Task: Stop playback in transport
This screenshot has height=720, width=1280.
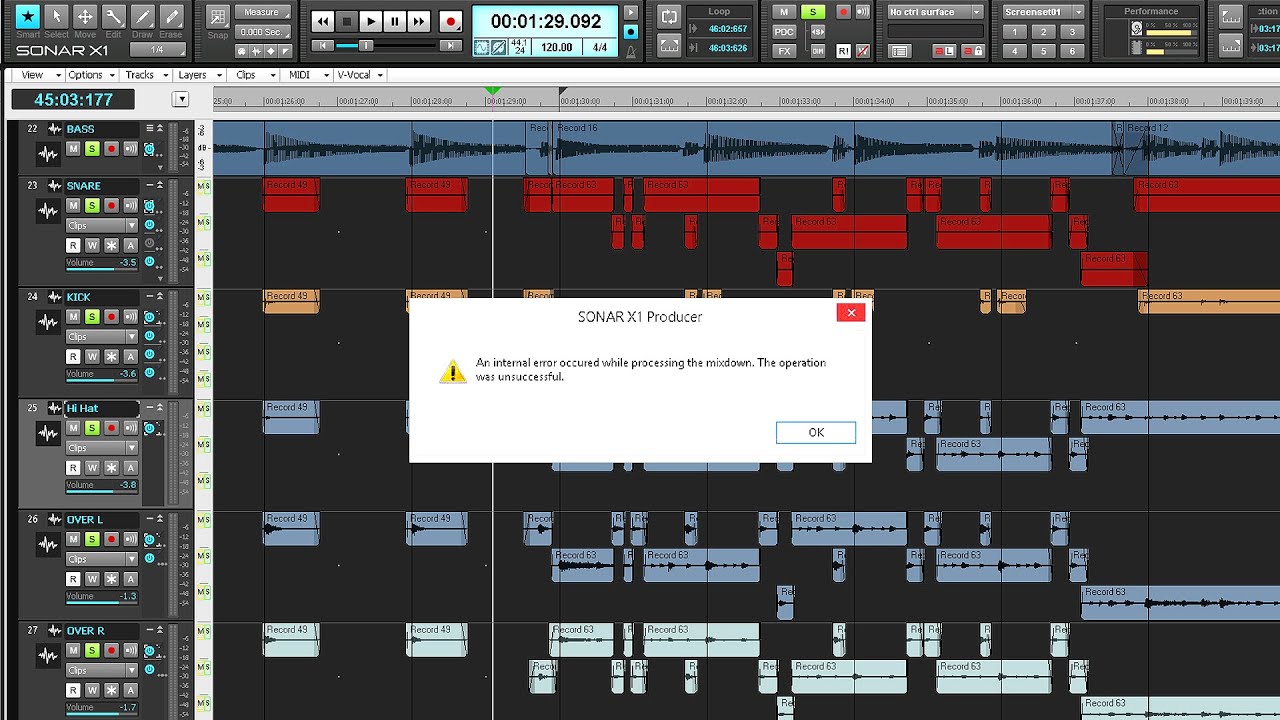Action: pos(347,21)
